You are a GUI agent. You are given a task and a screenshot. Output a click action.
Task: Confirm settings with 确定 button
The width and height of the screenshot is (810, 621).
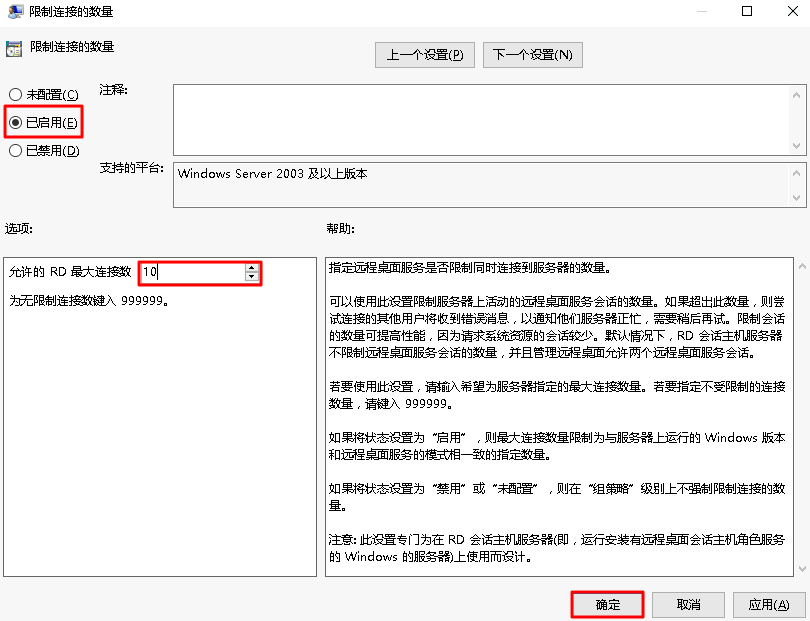click(607, 605)
